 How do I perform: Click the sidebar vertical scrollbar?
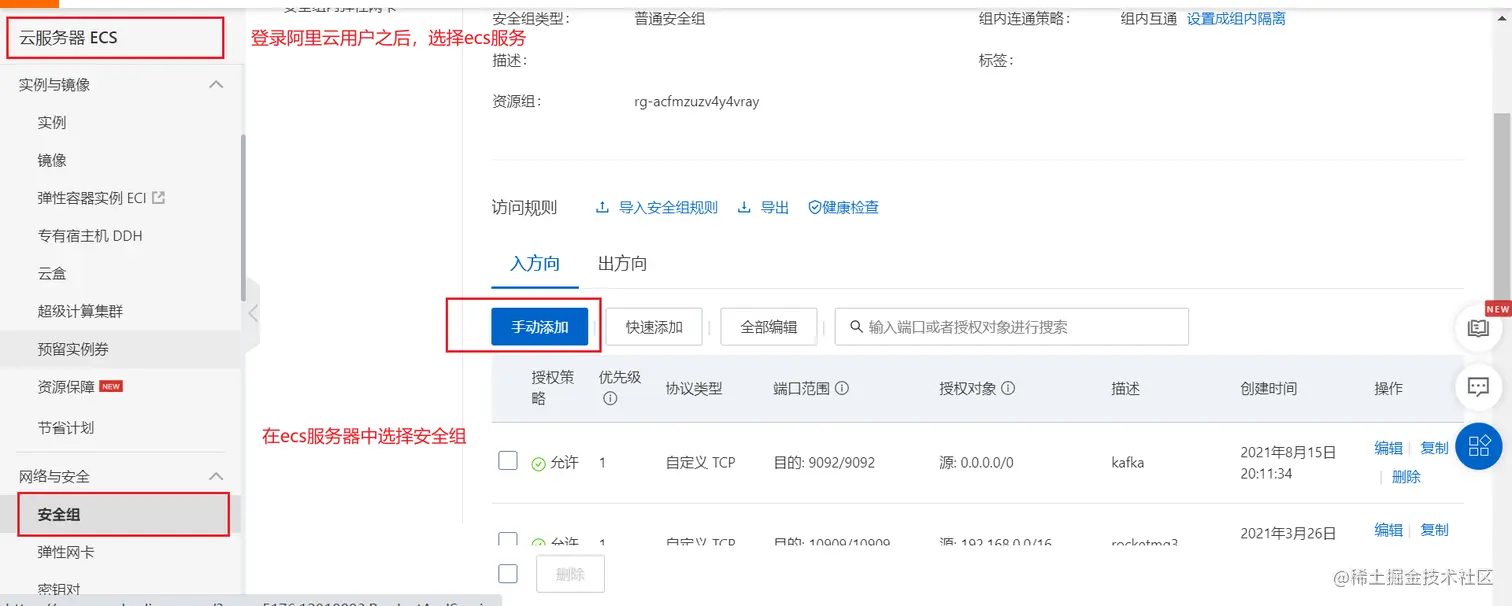coord(243,216)
